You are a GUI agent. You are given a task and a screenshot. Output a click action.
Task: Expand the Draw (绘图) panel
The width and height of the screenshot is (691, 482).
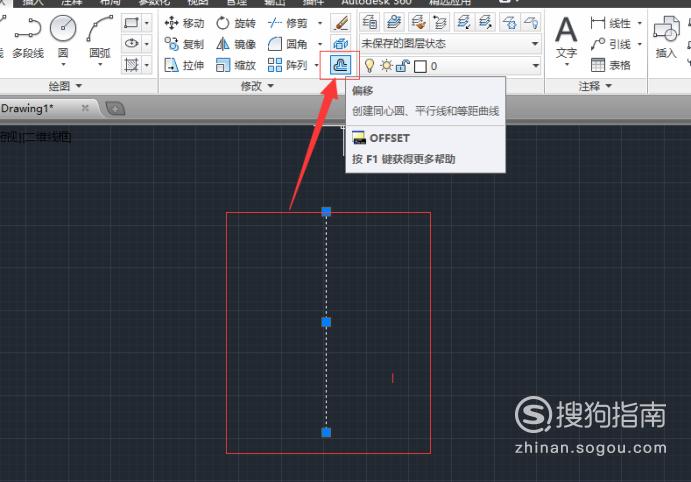pyautogui.click(x=65, y=86)
